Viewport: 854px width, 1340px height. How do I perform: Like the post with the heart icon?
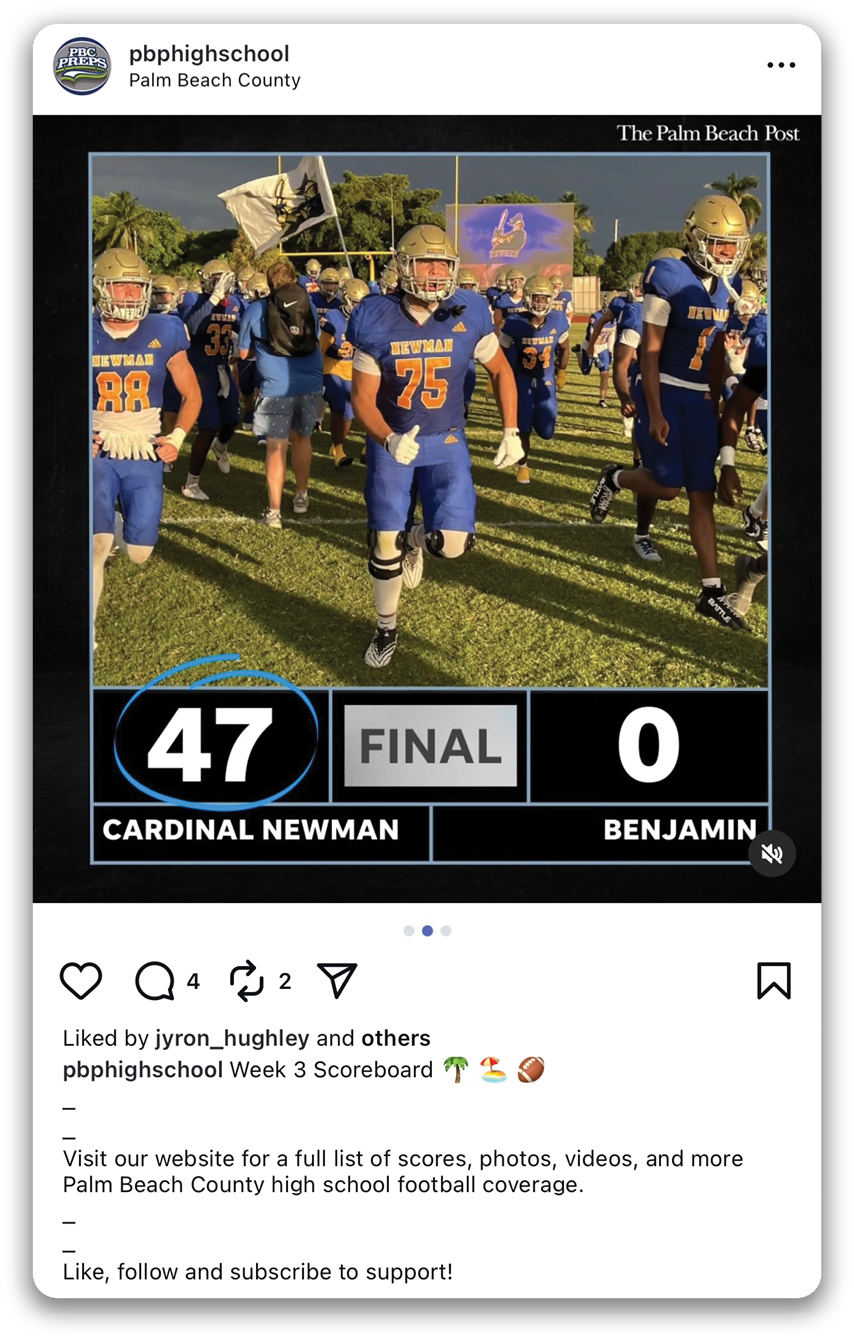[x=81, y=981]
